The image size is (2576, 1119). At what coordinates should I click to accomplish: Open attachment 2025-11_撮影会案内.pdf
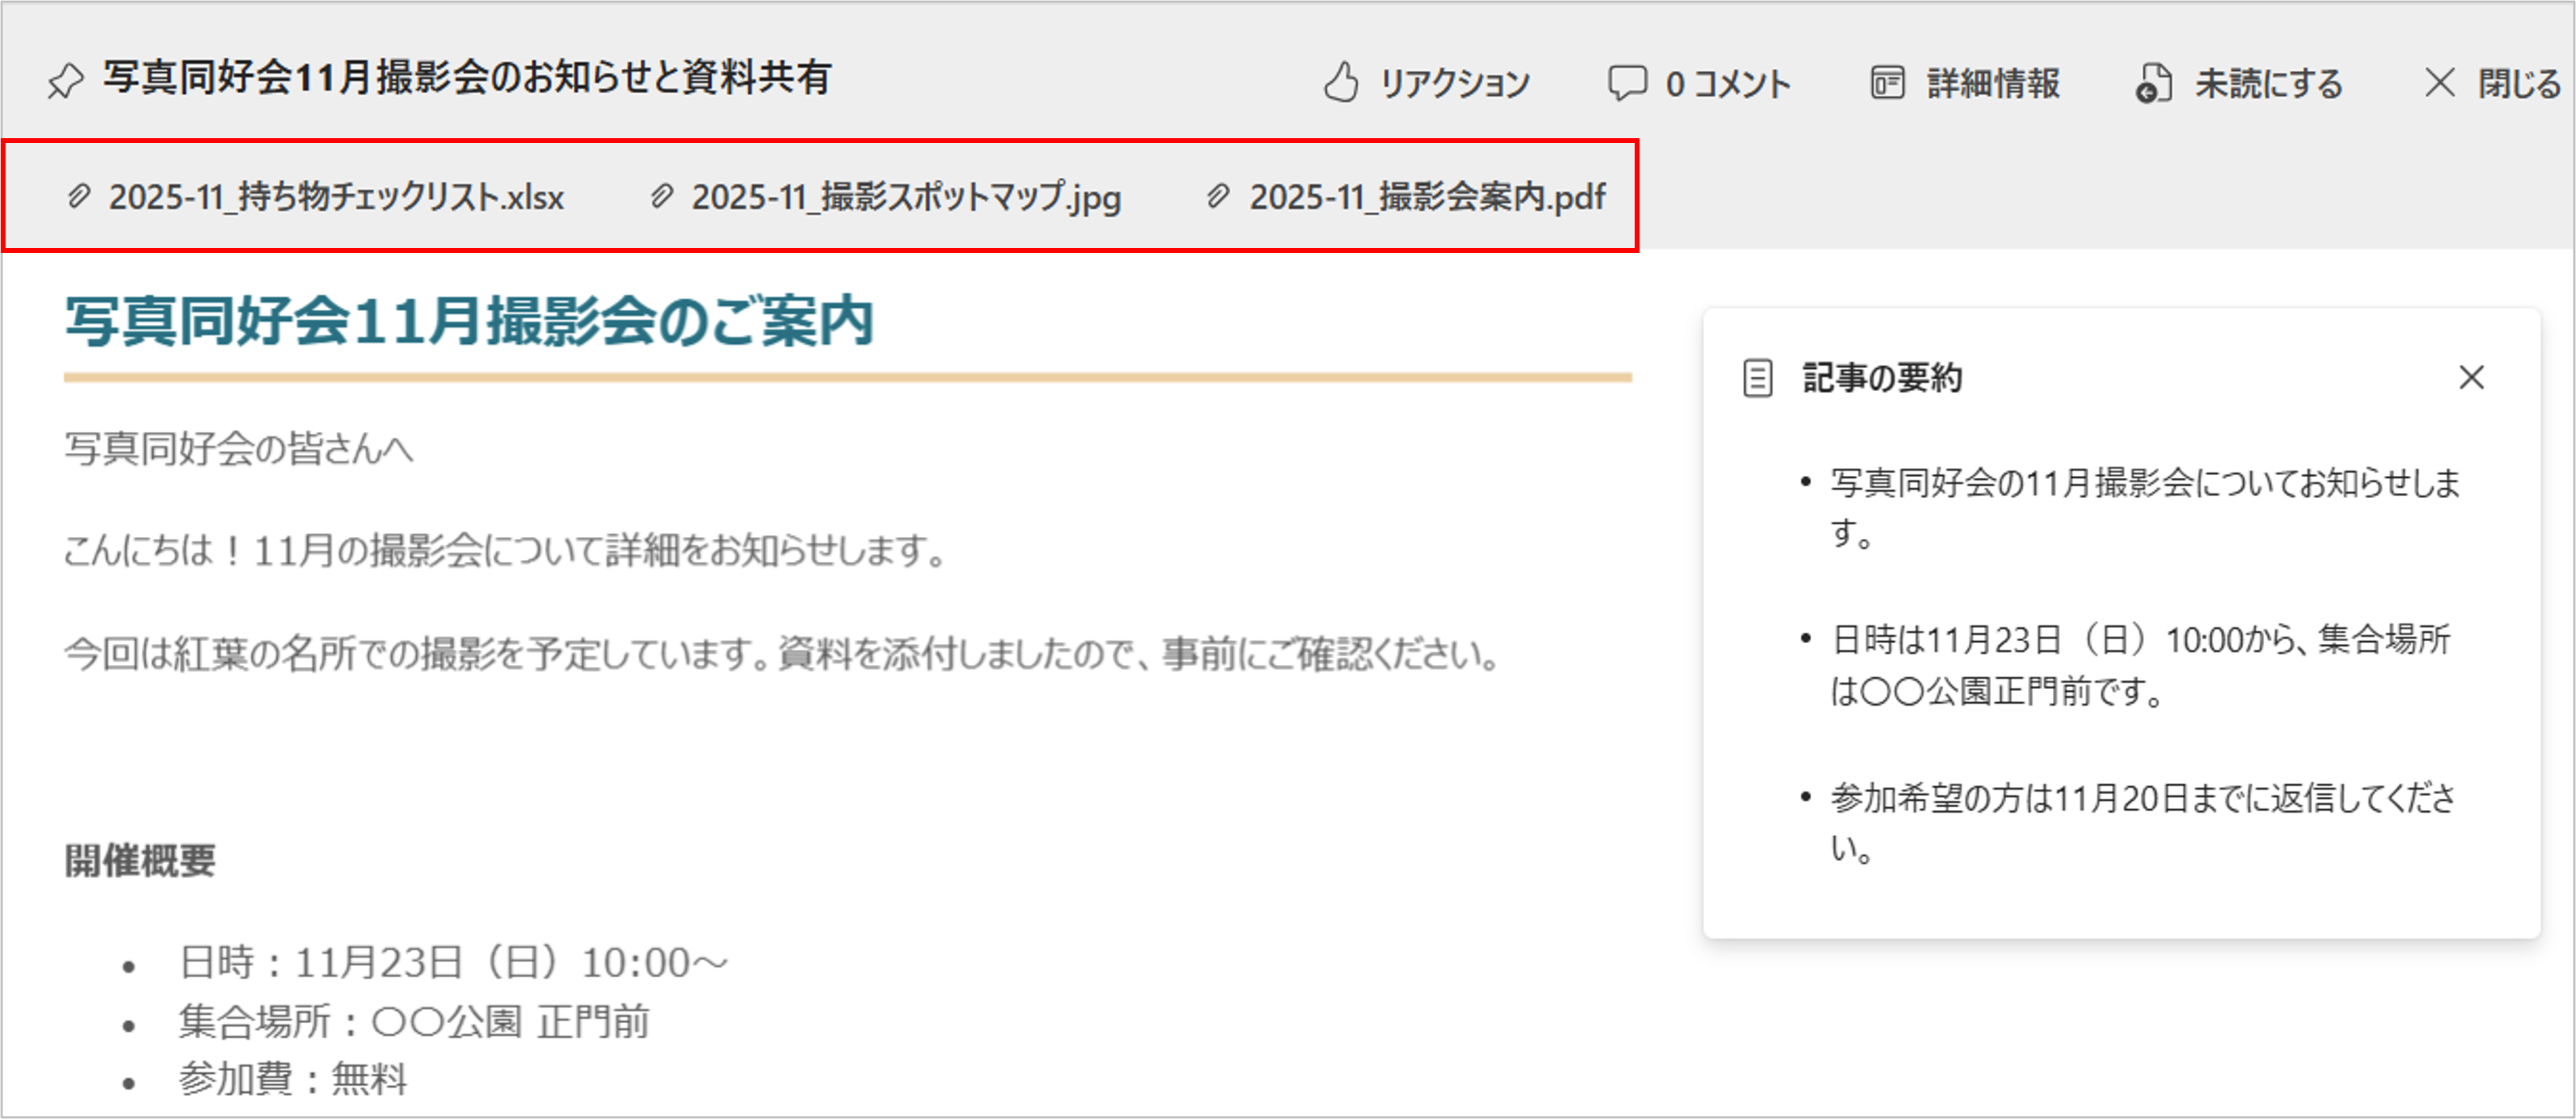click(x=1428, y=197)
